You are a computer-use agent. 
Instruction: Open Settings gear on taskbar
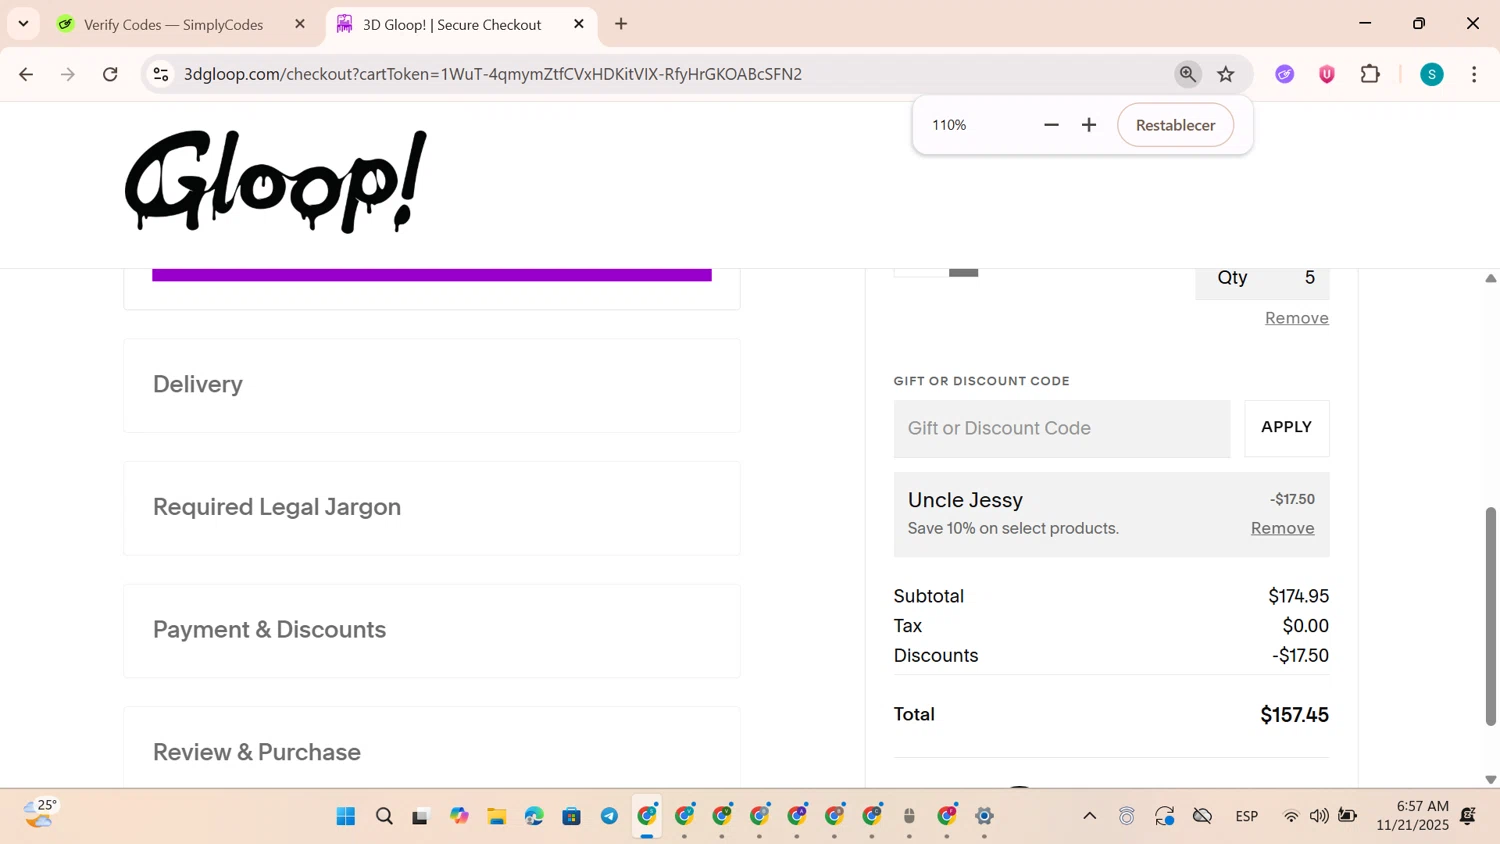[984, 816]
